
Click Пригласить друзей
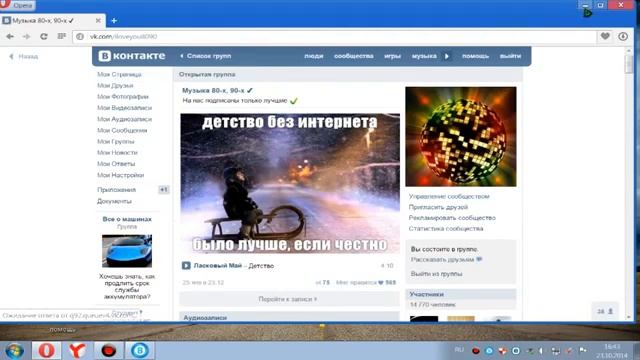click(438, 207)
